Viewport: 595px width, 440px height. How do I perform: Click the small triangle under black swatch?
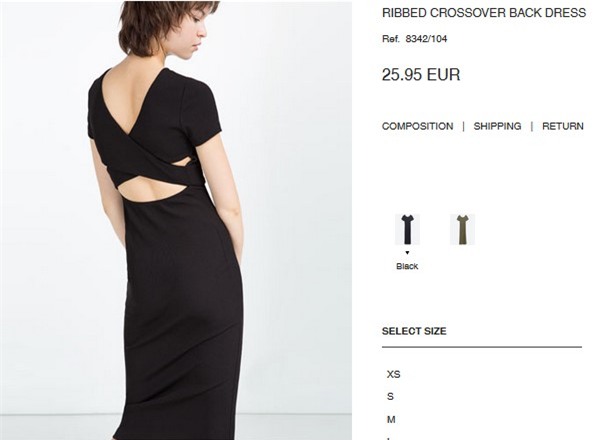pyautogui.click(x=407, y=253)
